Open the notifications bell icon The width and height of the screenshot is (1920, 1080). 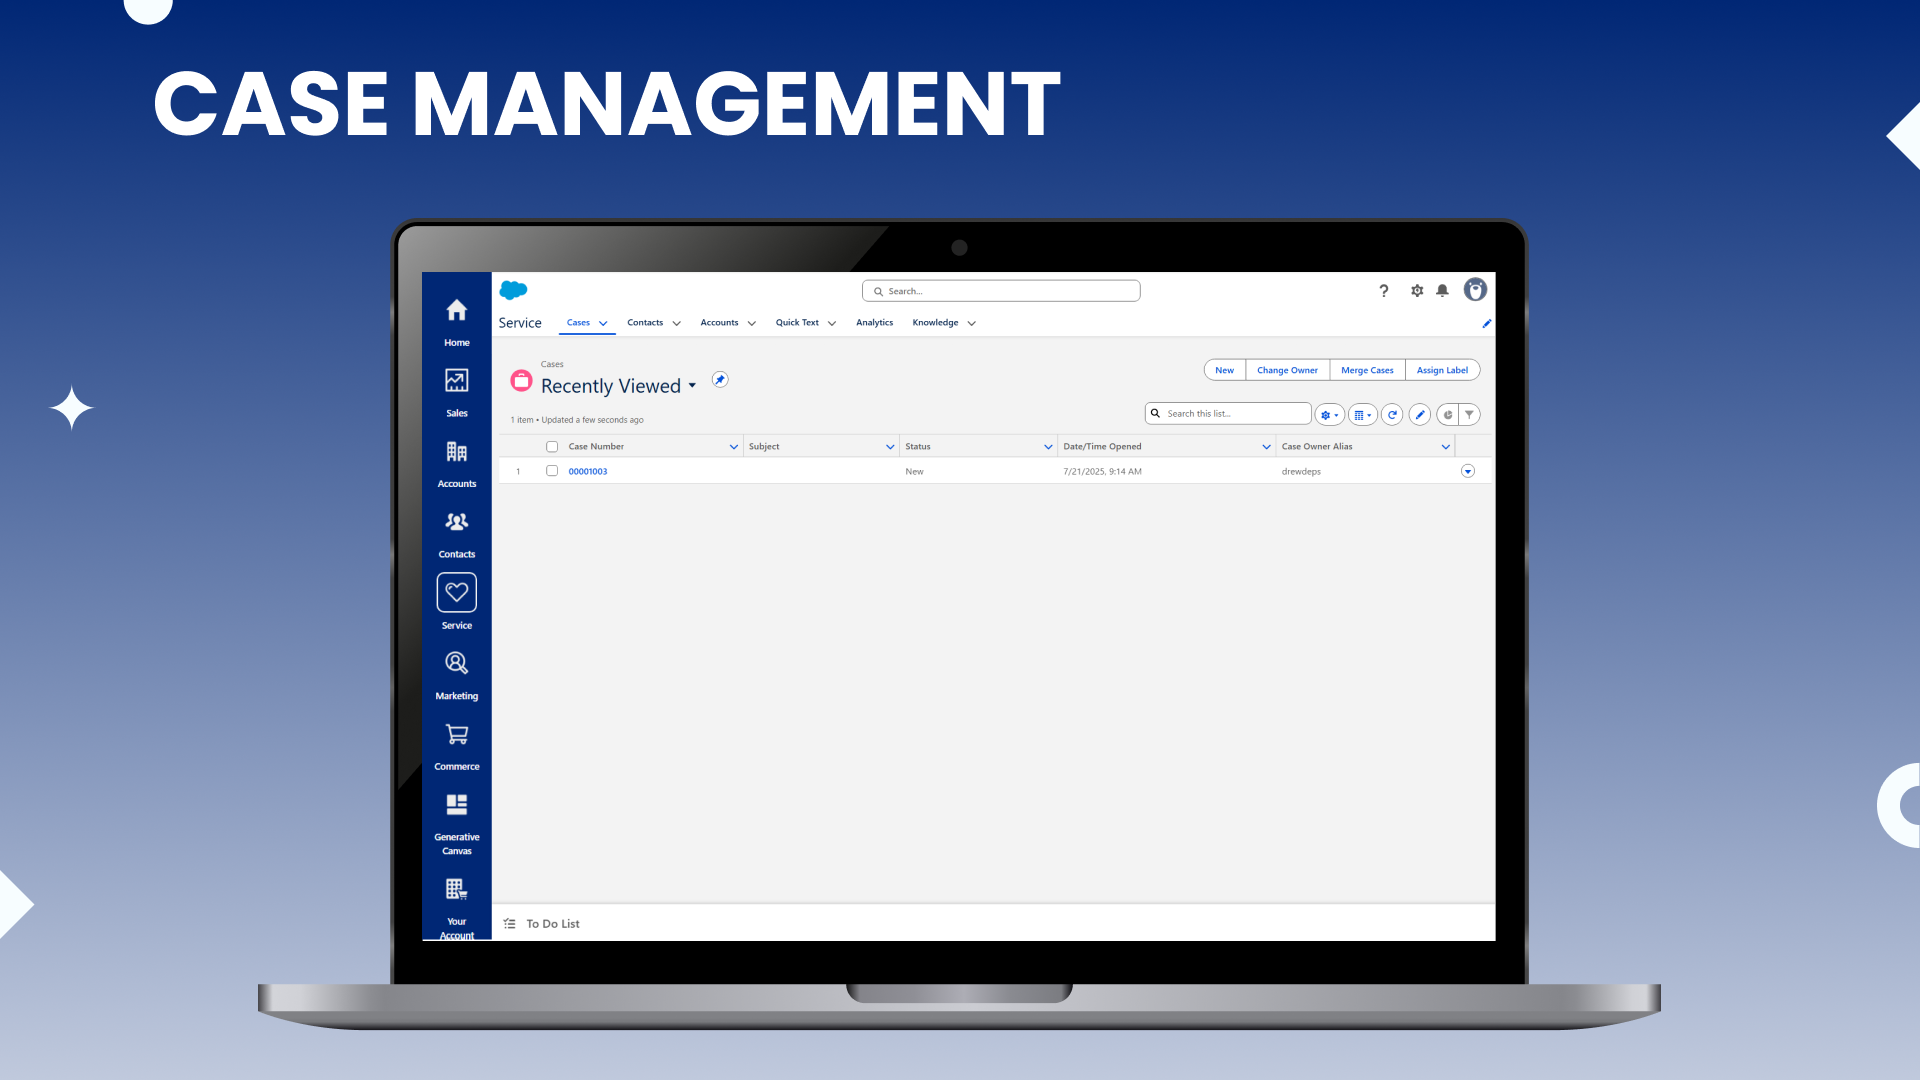point(1442,291)
